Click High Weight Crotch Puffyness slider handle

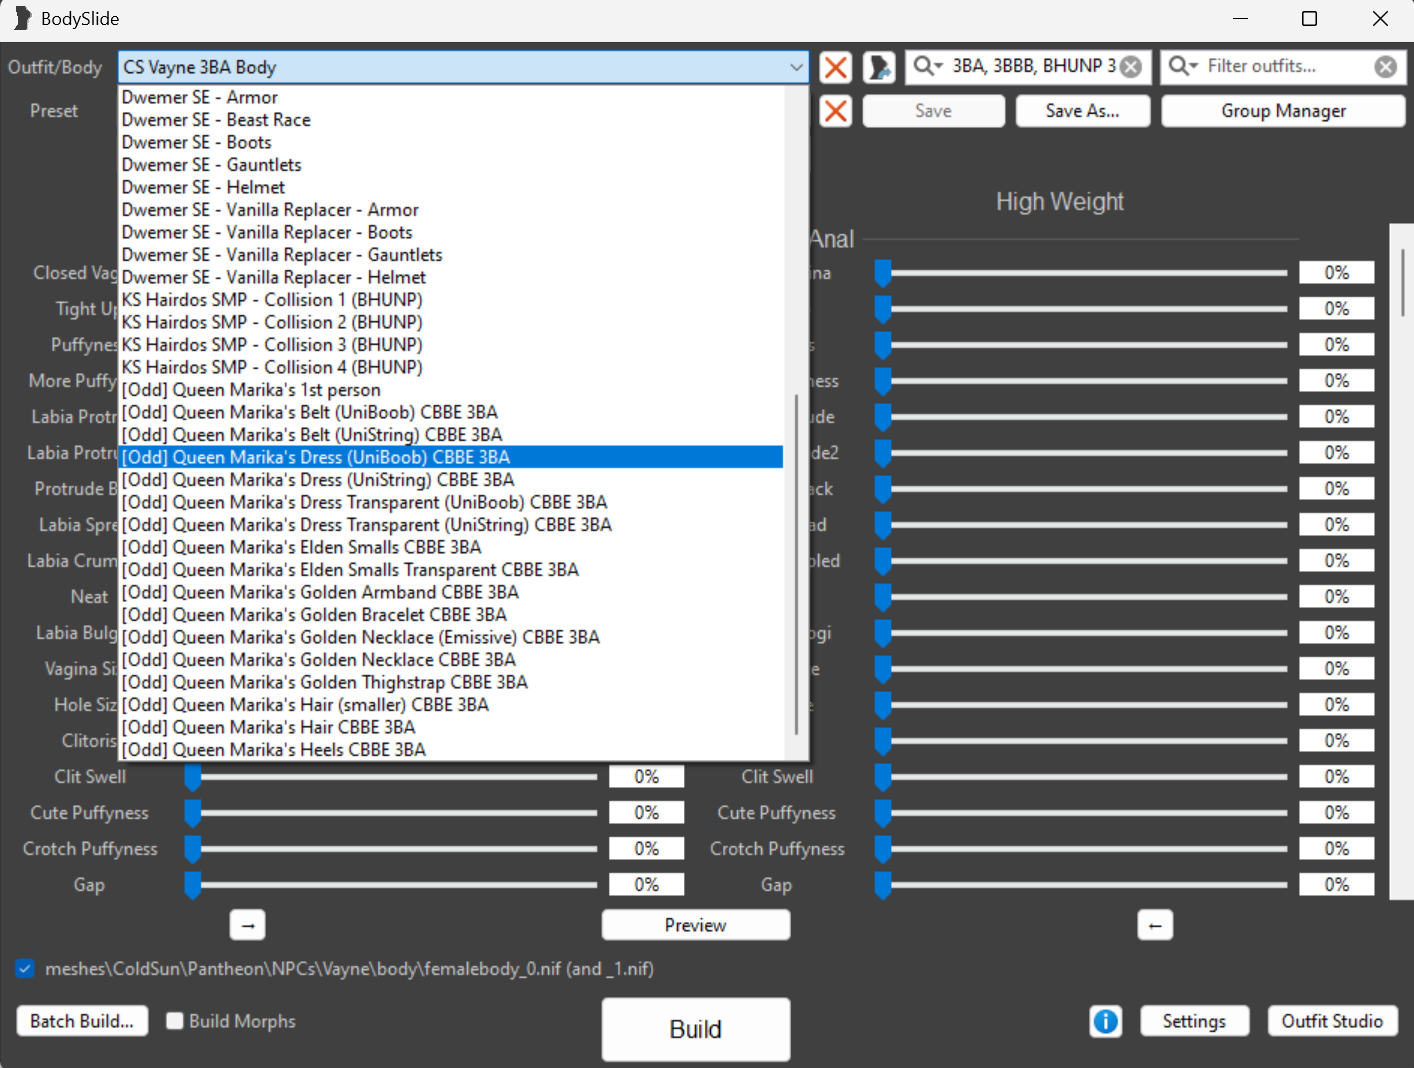coord(883,849)
